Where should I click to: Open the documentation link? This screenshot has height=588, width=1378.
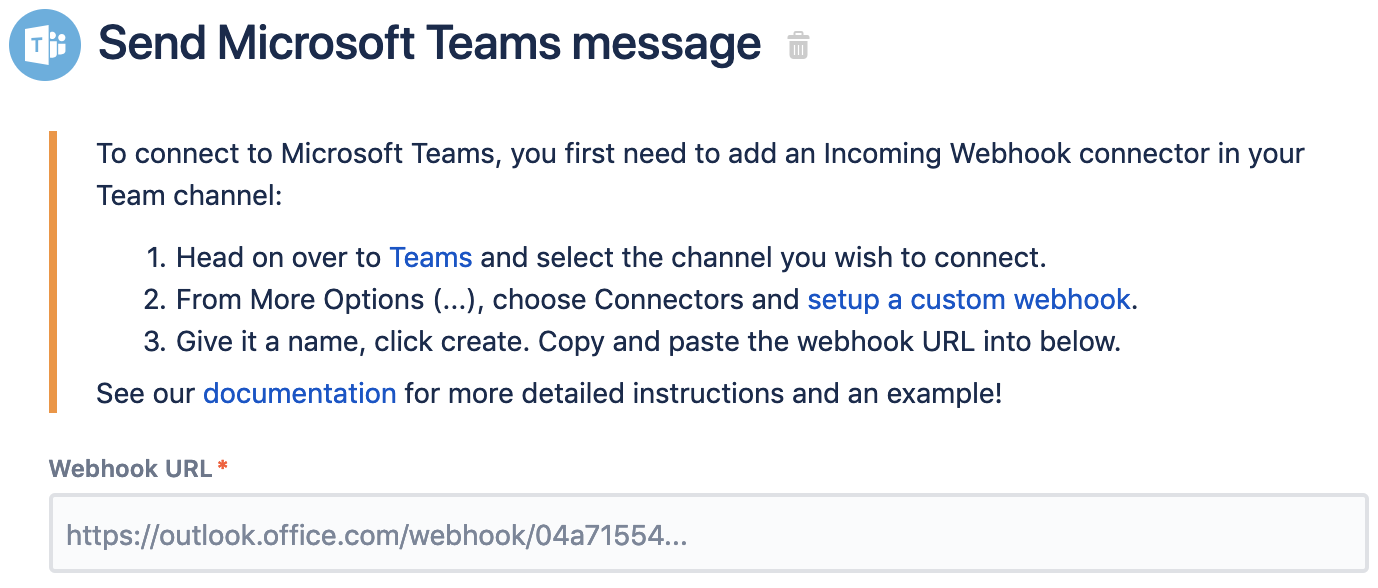pos(300,393)
